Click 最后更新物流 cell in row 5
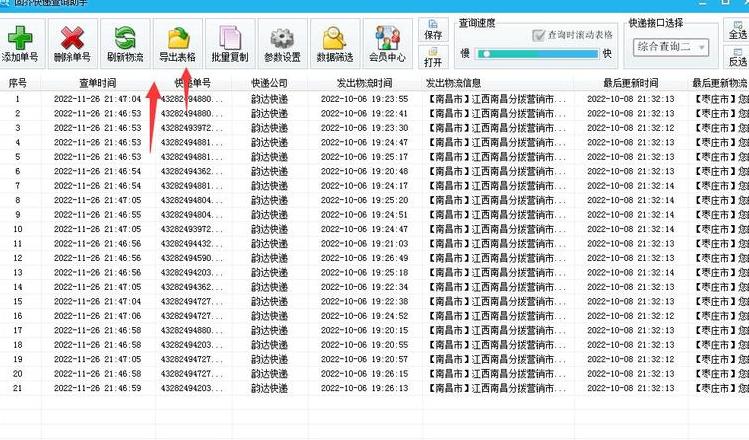The height and width of the screenshot is (440, 749). [721, 157]
